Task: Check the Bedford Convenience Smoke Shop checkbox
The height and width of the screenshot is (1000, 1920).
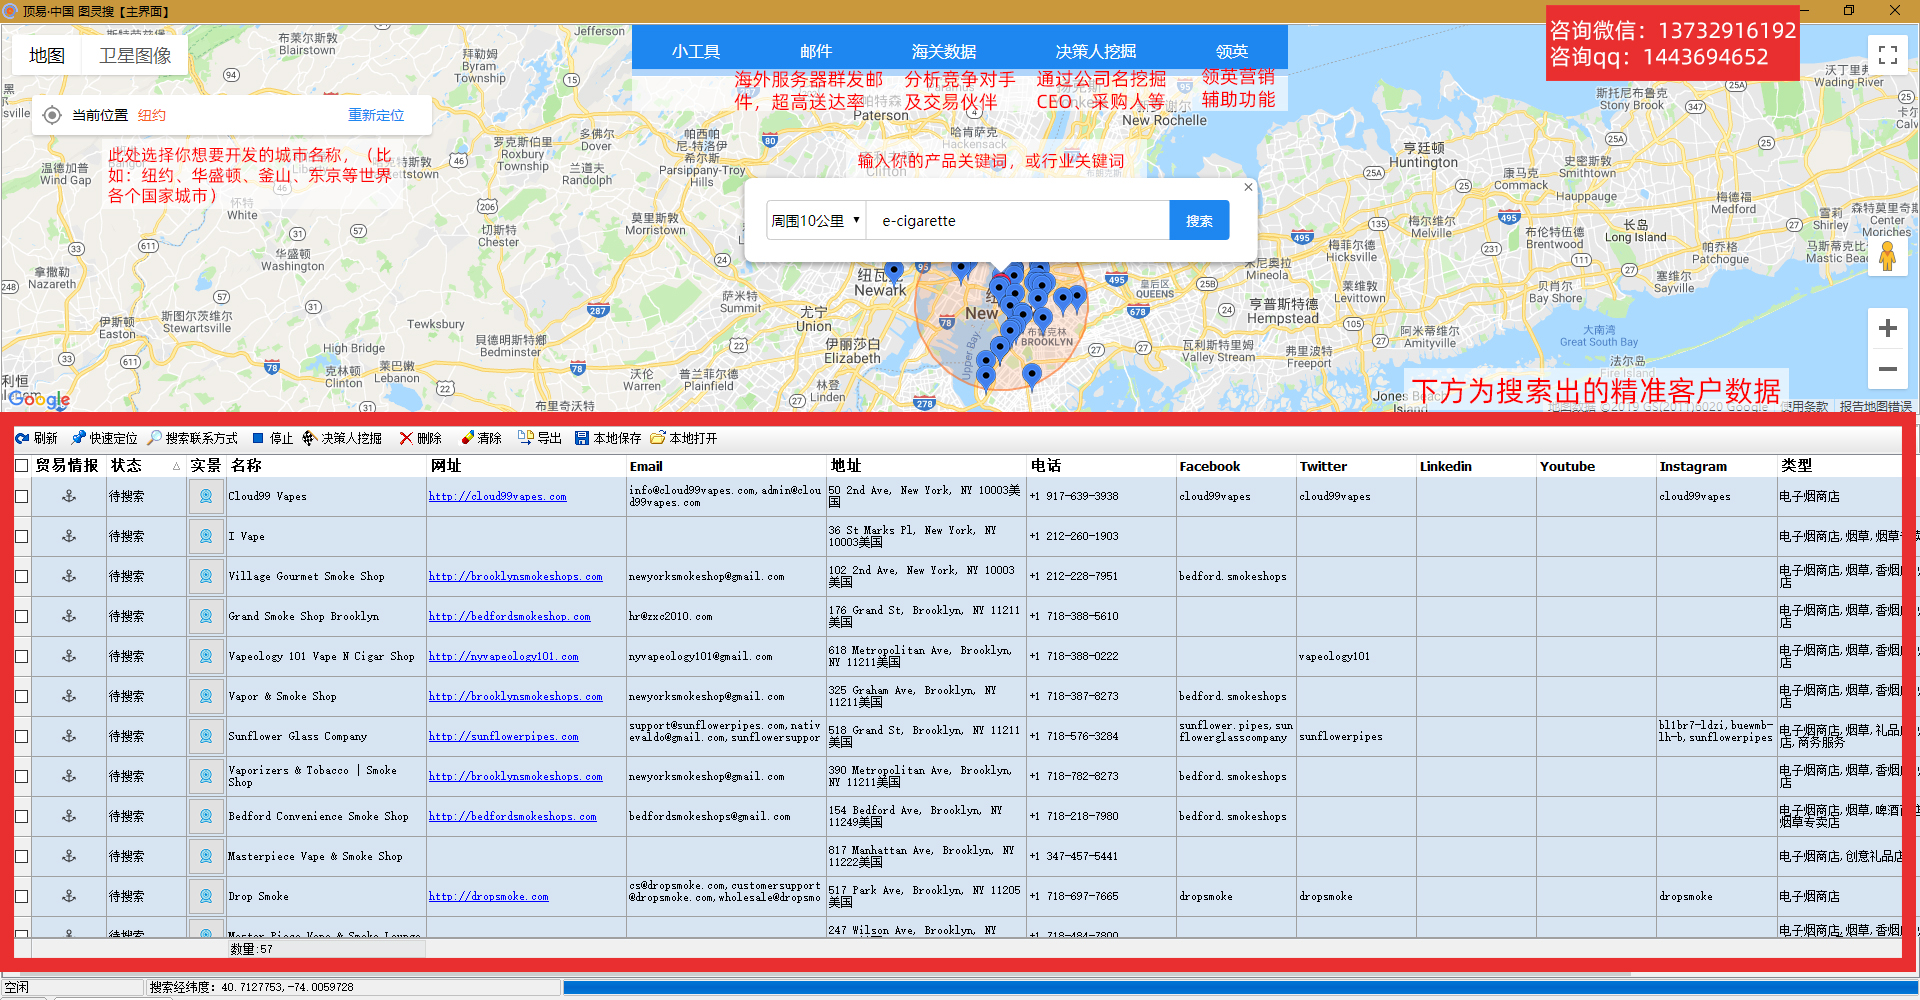Action: (x=21, y=816)
